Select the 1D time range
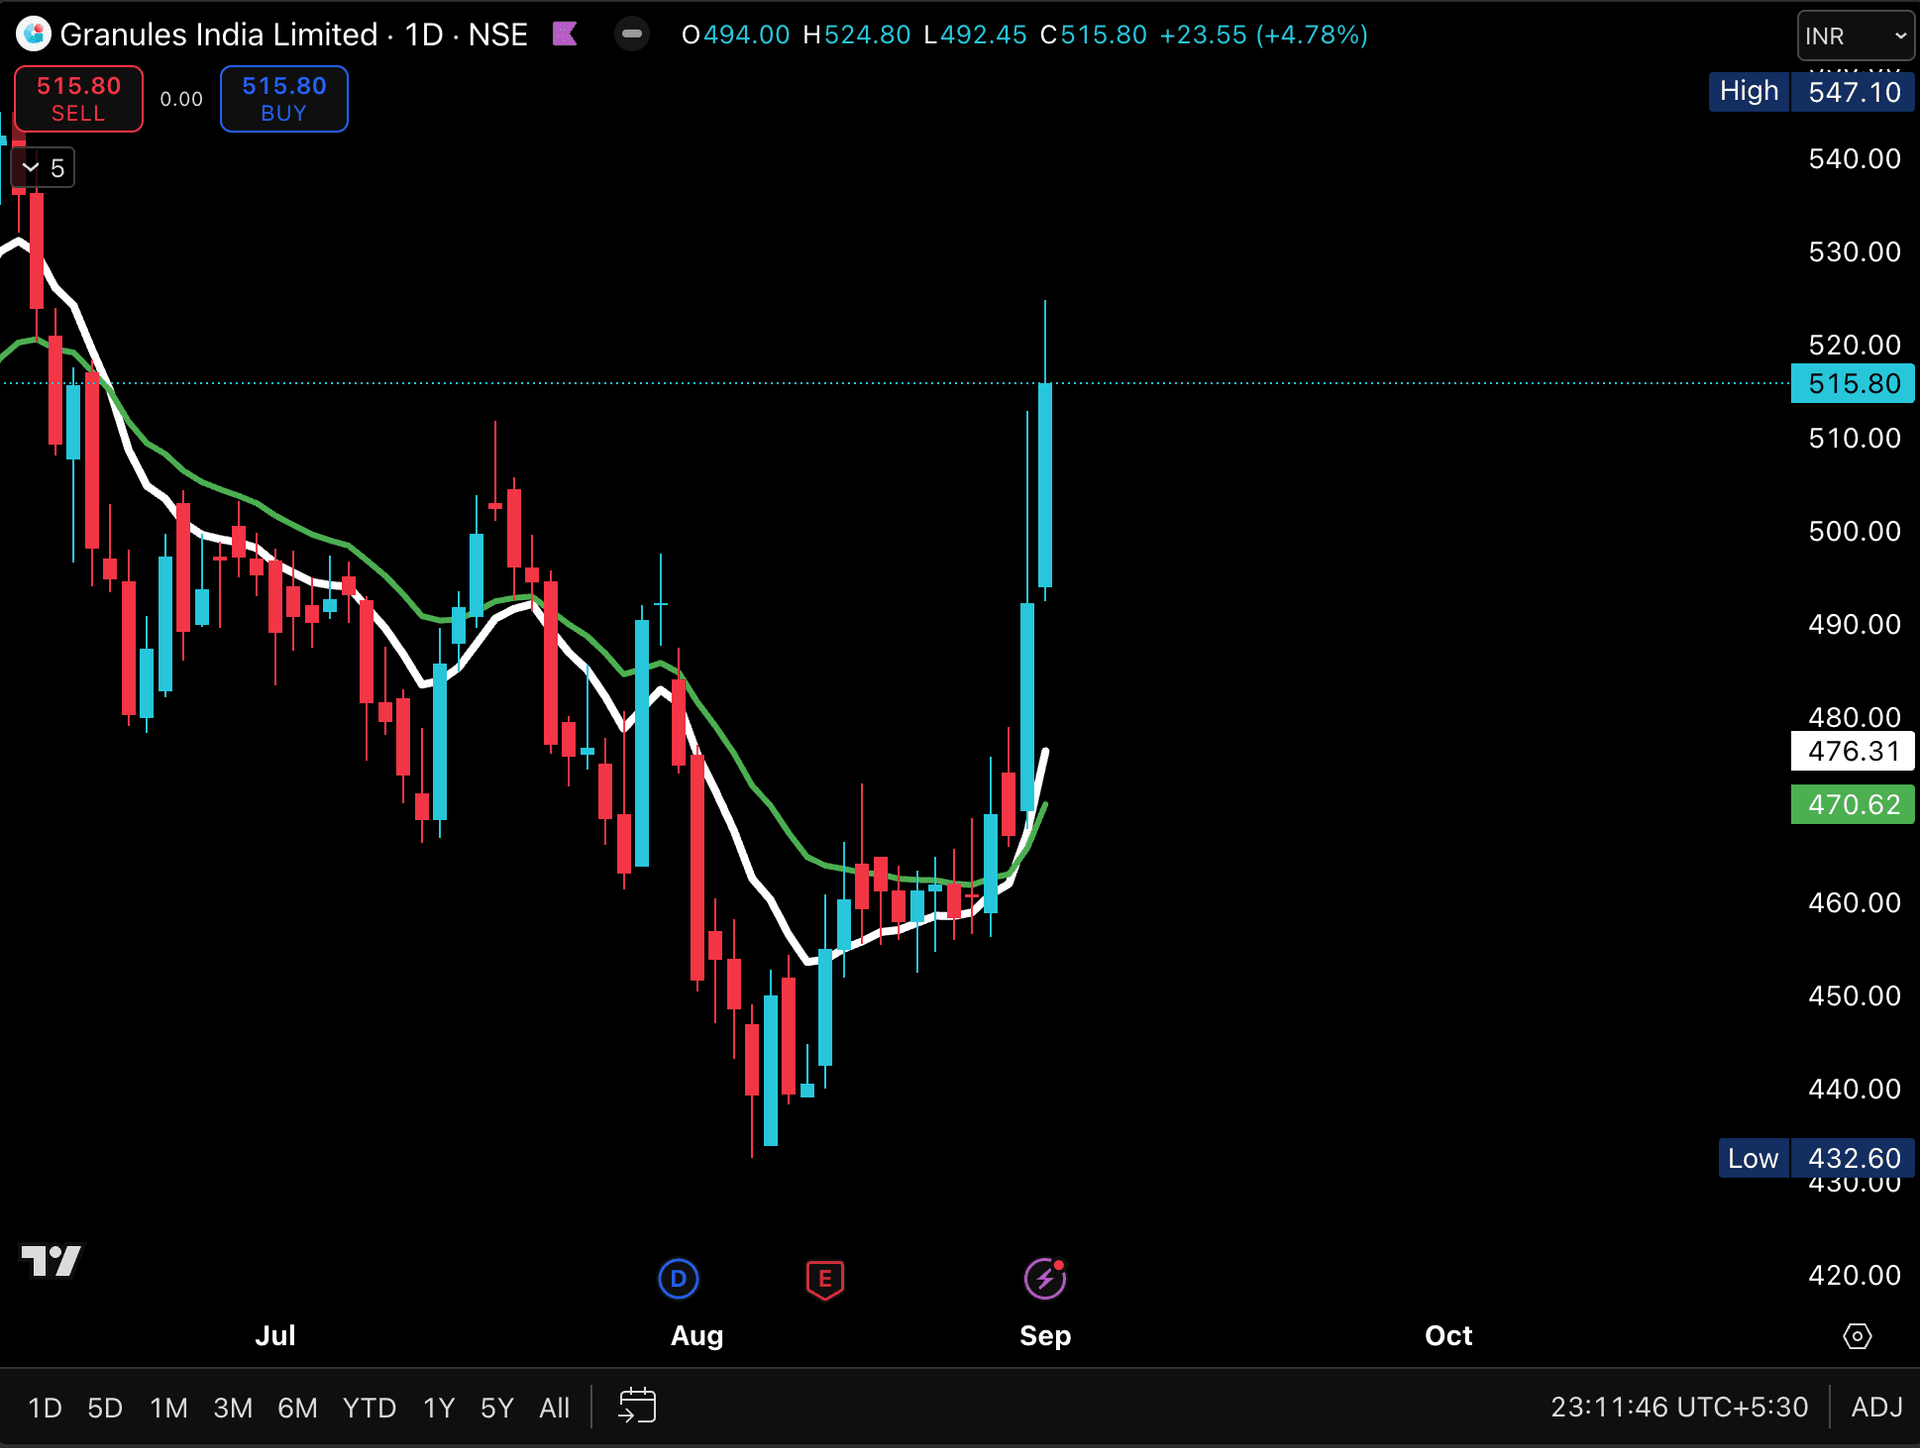The image size is (1920, 1448). [45, 1408]
